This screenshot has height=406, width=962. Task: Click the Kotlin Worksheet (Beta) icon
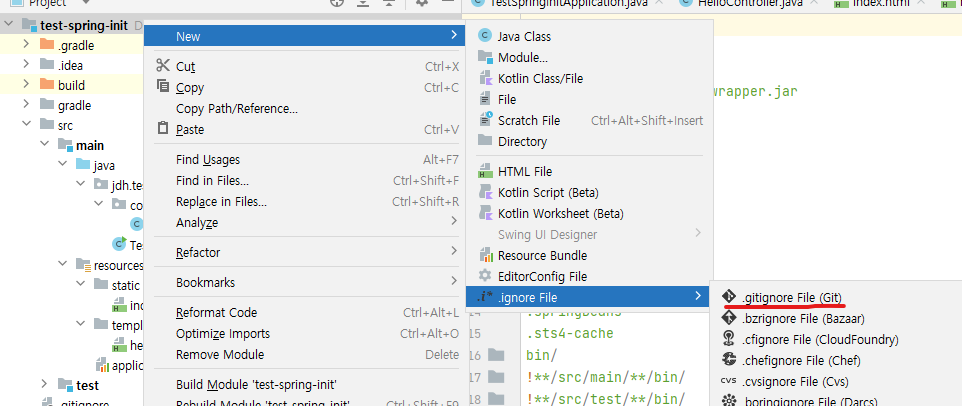pos(485,213)
